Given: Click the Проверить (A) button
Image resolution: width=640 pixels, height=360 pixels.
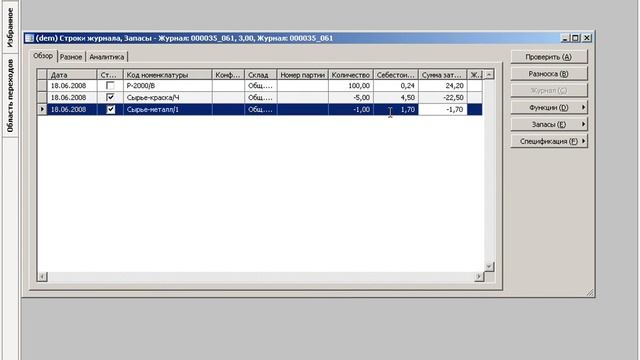Looking at the screenshot, I should (x=549, y=57).
